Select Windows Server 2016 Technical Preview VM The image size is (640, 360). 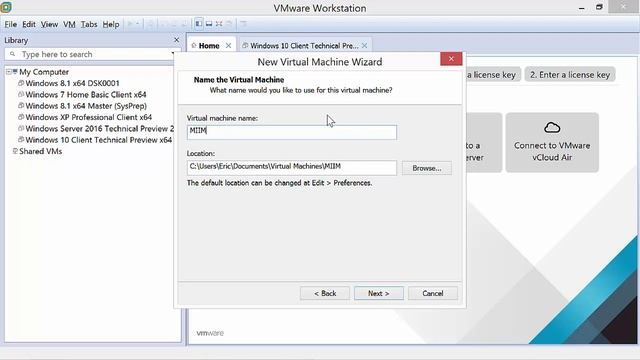click(x=96, y=129)
